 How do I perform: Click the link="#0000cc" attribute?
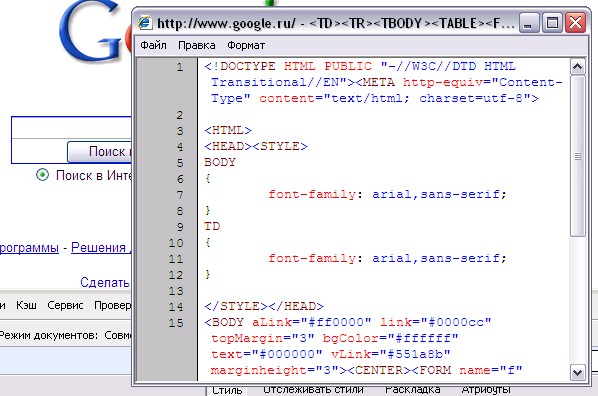[x=436, y=322]
